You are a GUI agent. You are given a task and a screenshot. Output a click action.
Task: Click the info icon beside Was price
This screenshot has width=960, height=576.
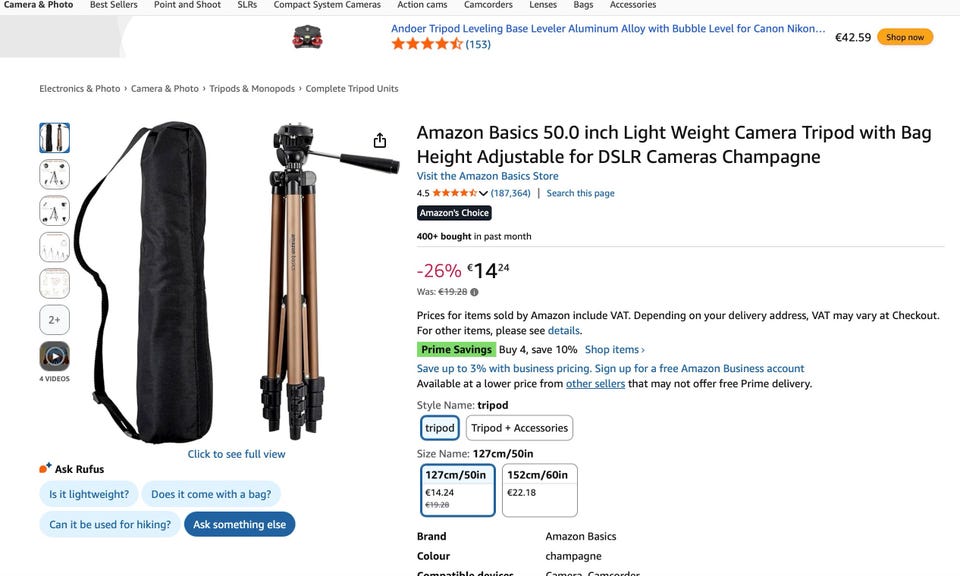tap(474, 292)
